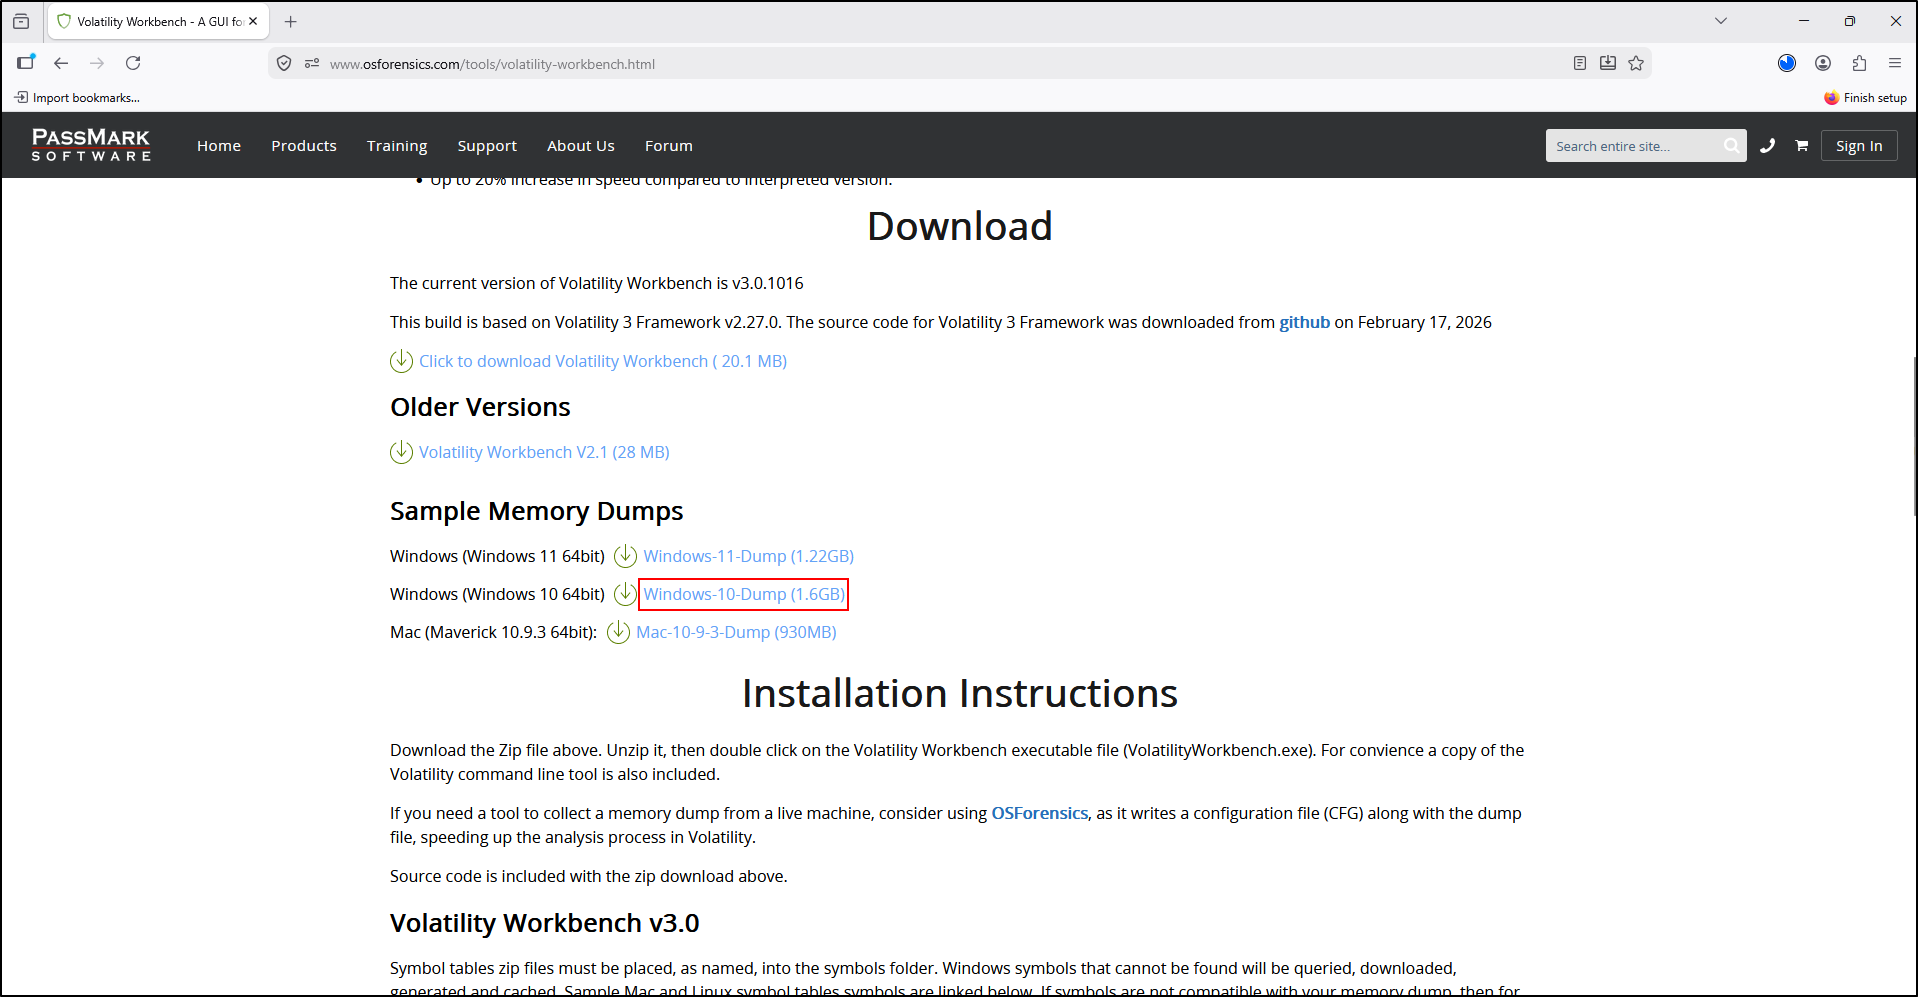The width and height of the screenshot is (1918, 997).
Task: Select the Volatility Workbench browser tab
Action: 160,21
